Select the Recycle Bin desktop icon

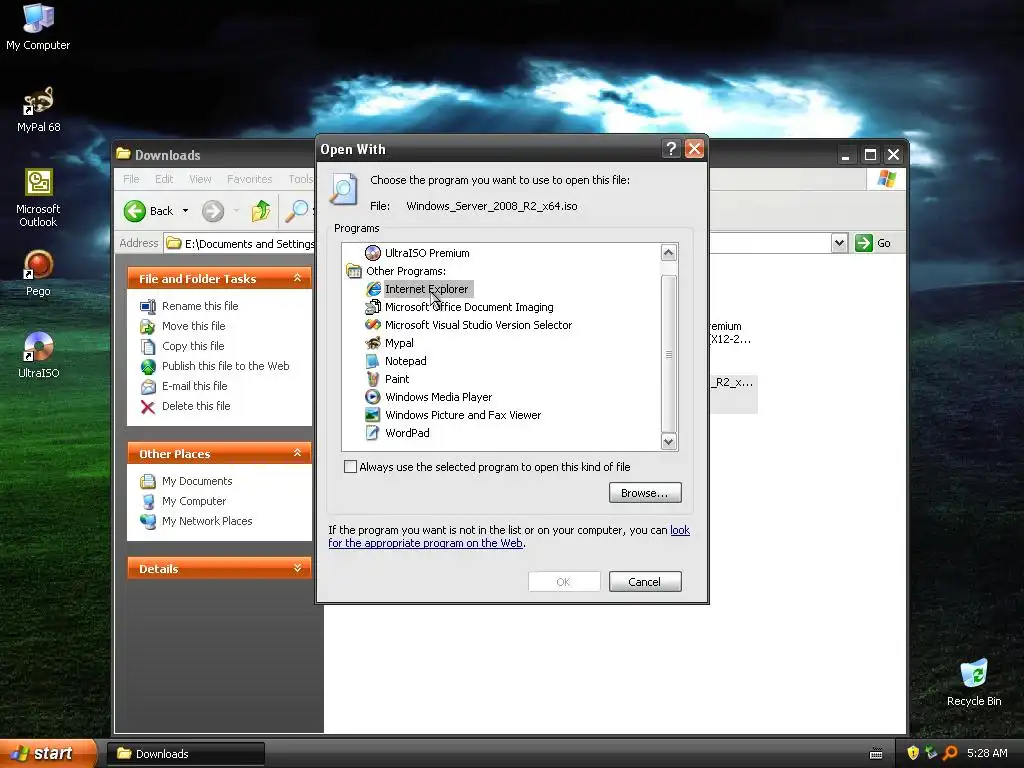[974, 683]
